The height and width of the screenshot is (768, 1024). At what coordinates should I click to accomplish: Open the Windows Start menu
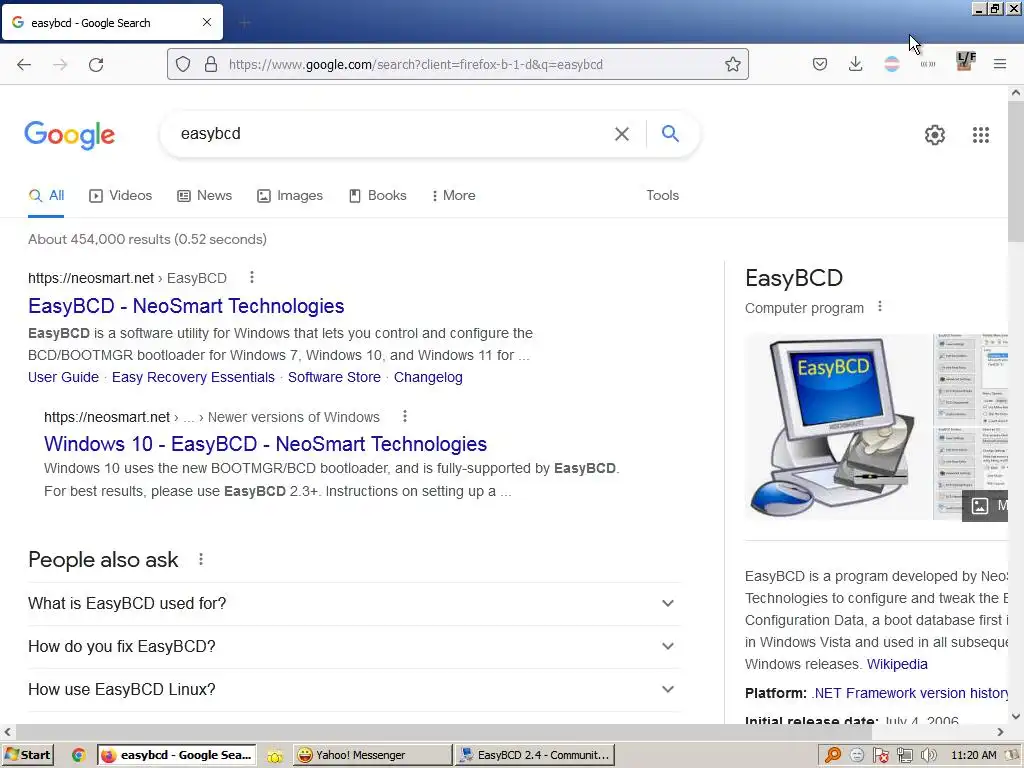[28, 756]
